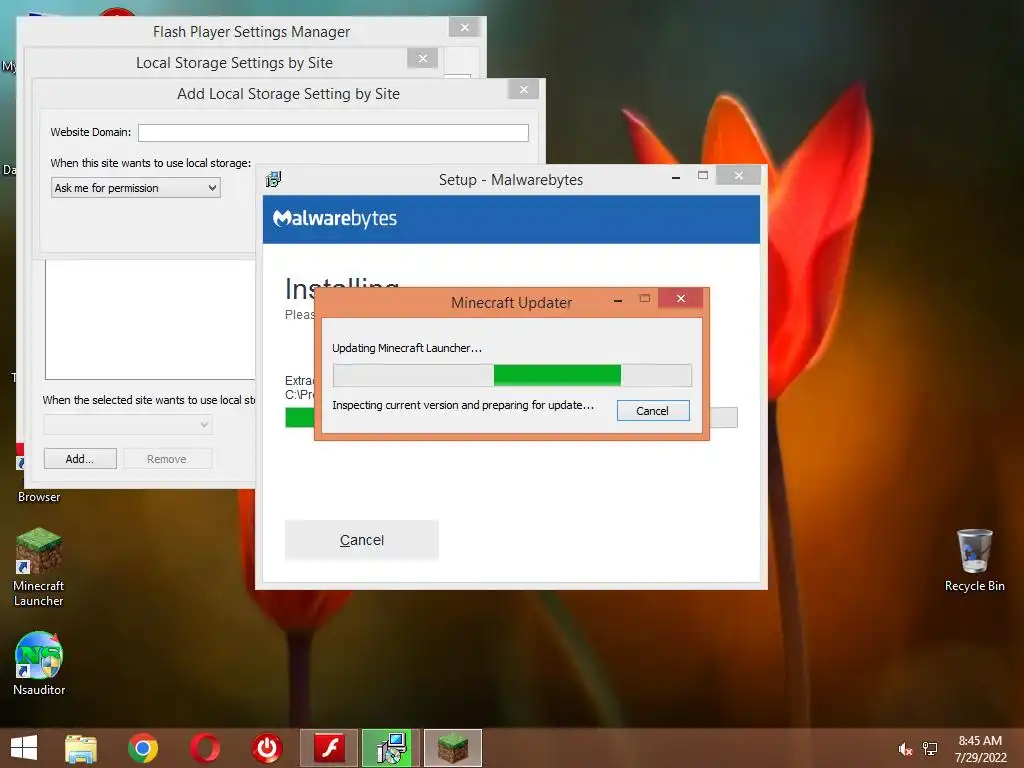
Task: Click the Malwarebytes install progress bar
Action: point(511,417)
